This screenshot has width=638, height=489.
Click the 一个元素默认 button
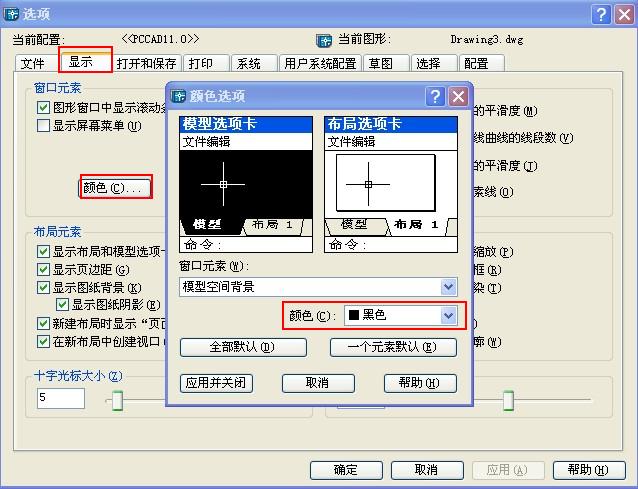tap(393, 347)
